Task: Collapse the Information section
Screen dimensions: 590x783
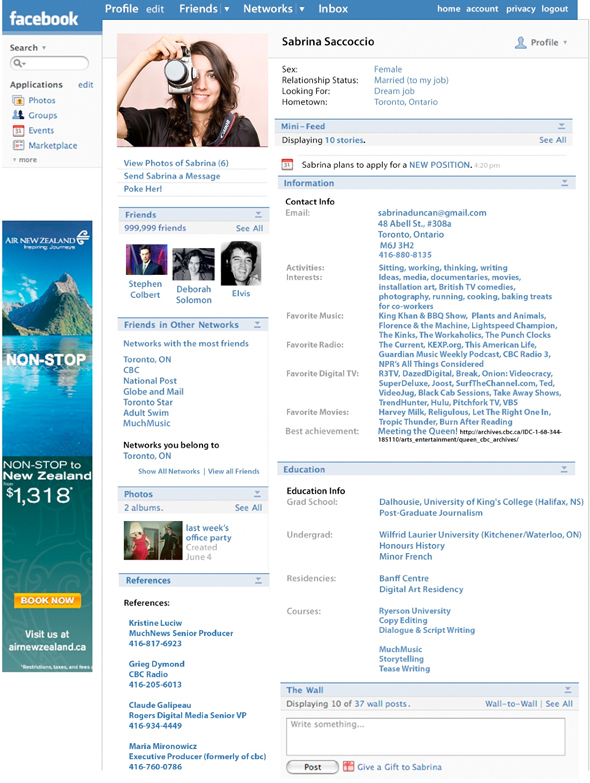Action: [x=564, y=183]
